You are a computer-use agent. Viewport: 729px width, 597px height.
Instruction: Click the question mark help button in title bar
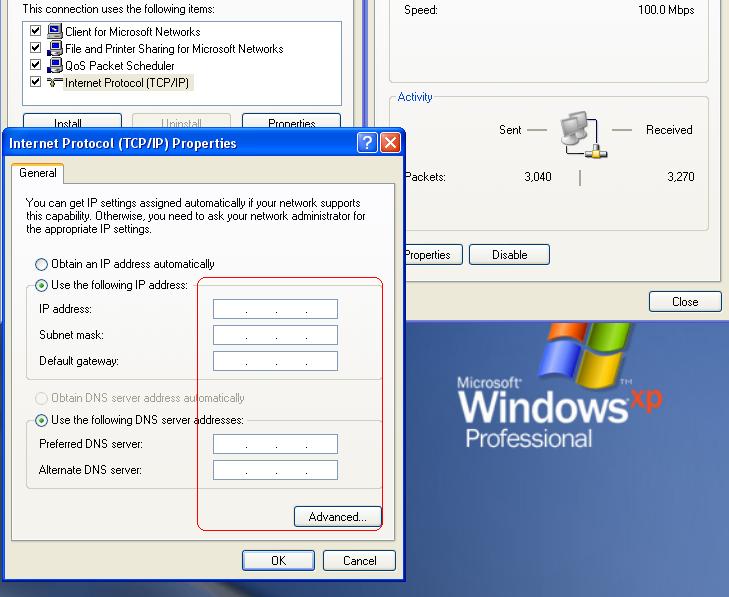click(367, 143)
